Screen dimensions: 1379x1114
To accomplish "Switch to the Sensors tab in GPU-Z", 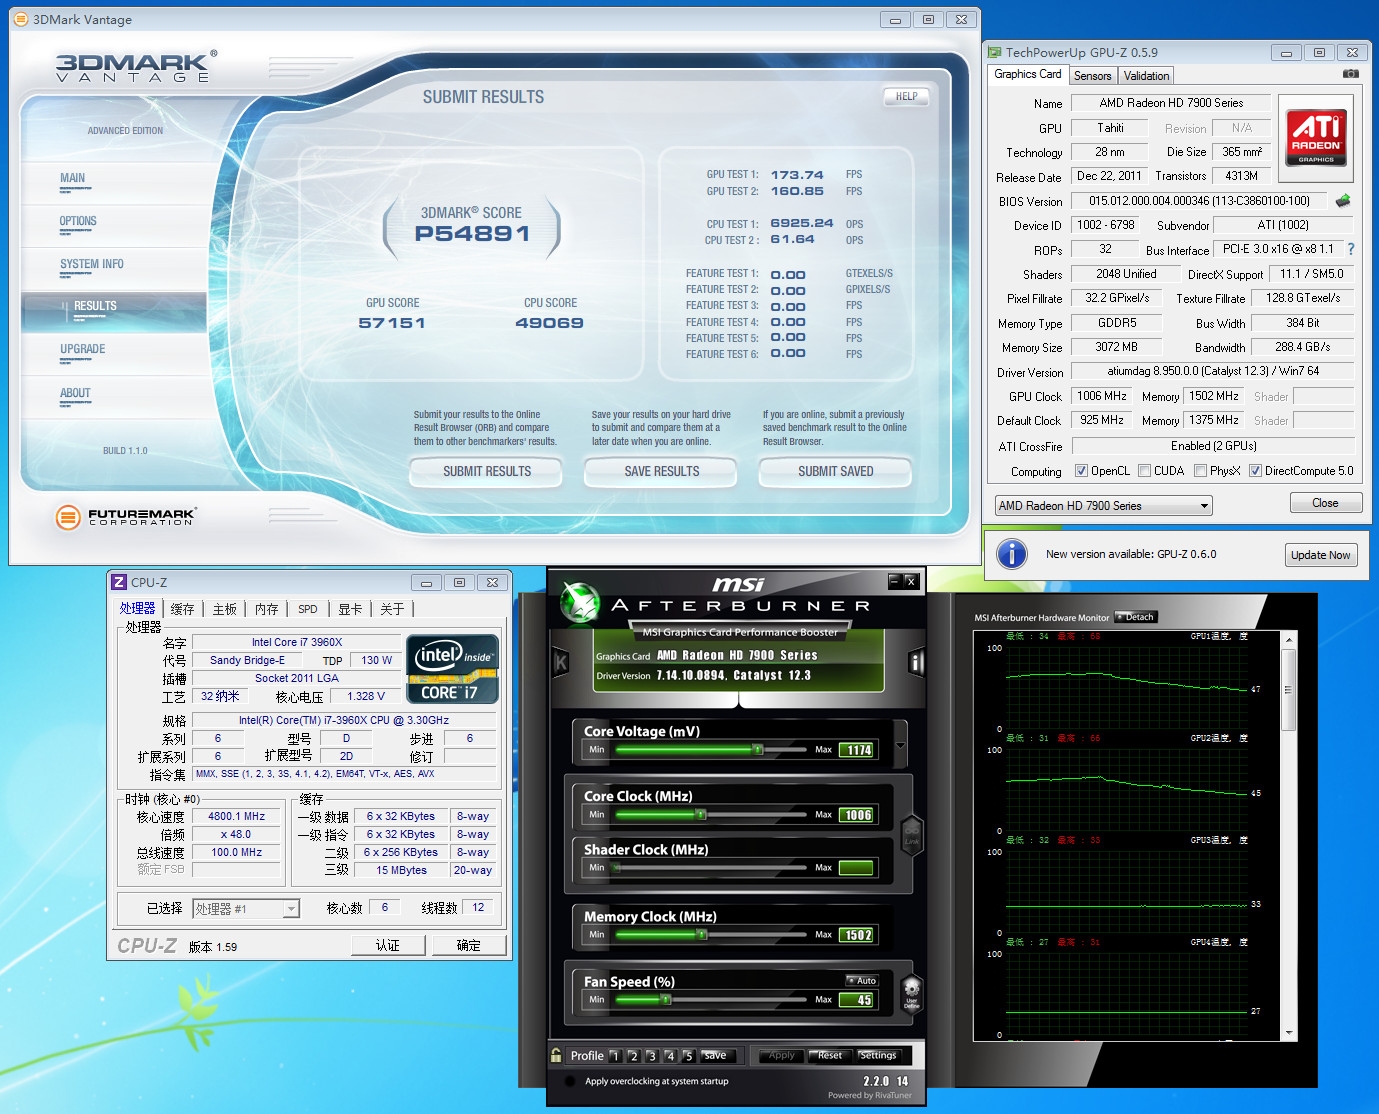I will pyautogui.click(x=1092, y=76).
